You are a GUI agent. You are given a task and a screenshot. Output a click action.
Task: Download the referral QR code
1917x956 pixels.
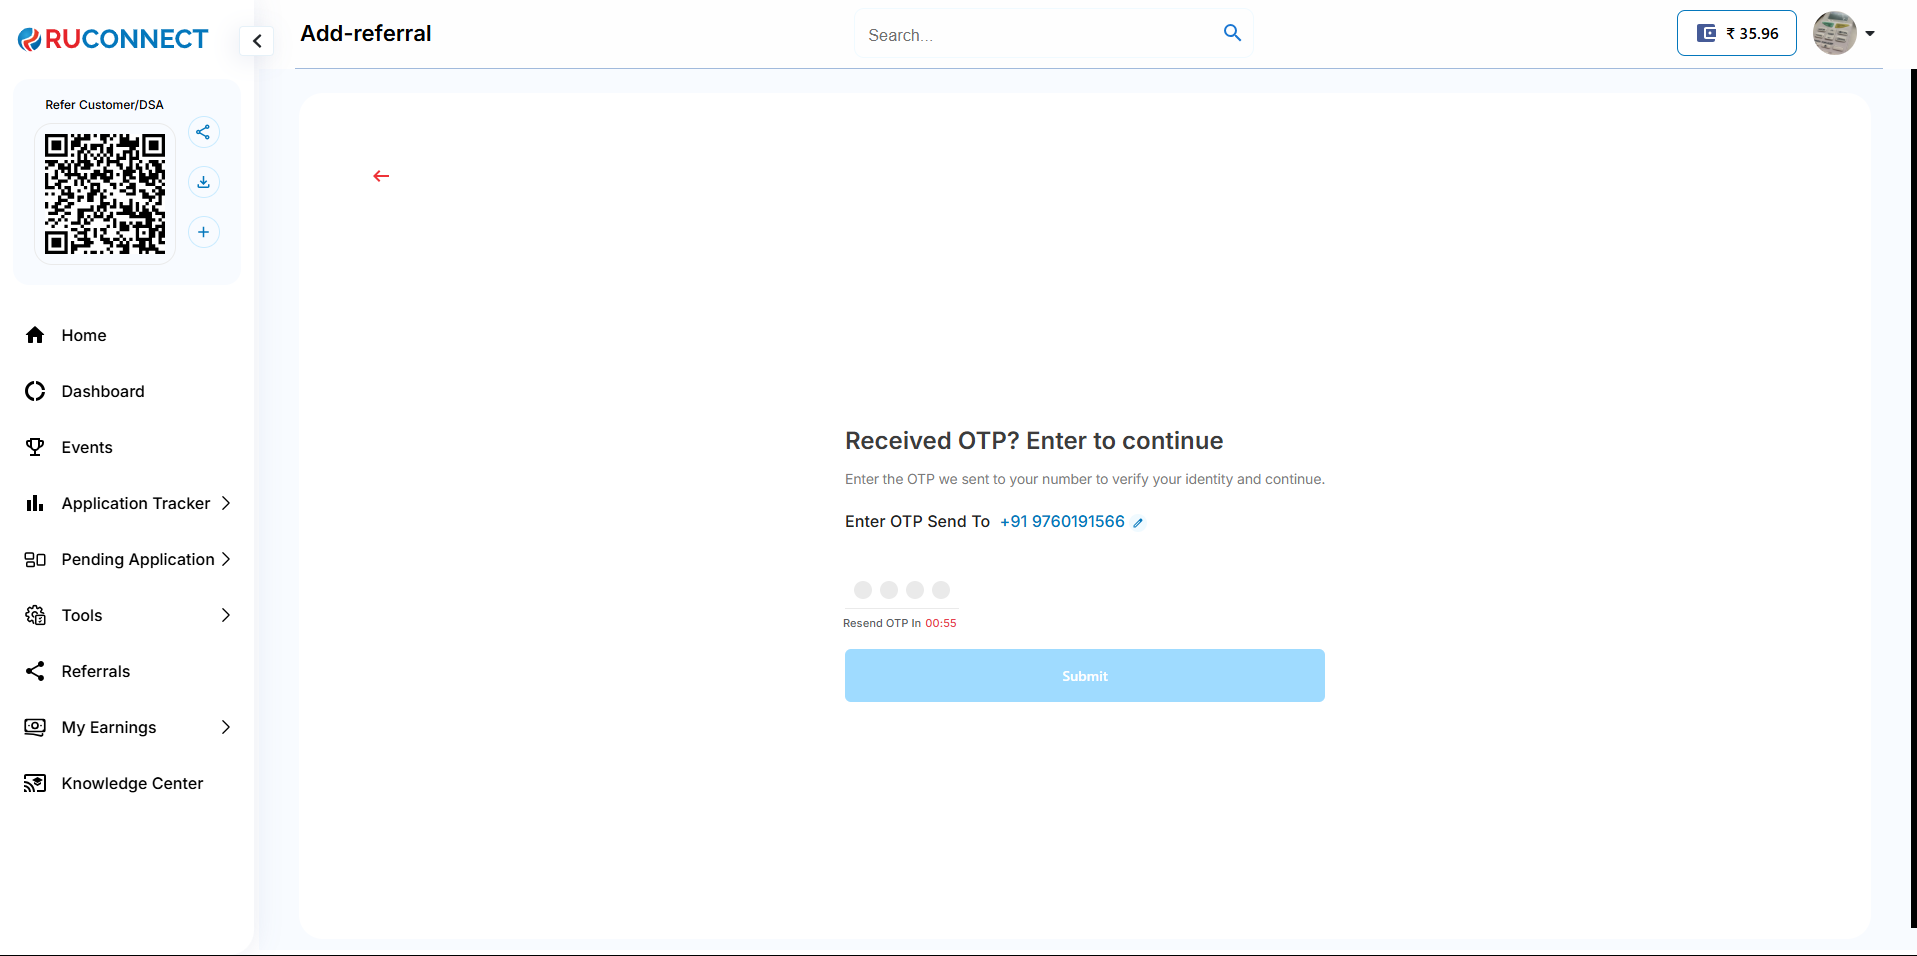203,182
